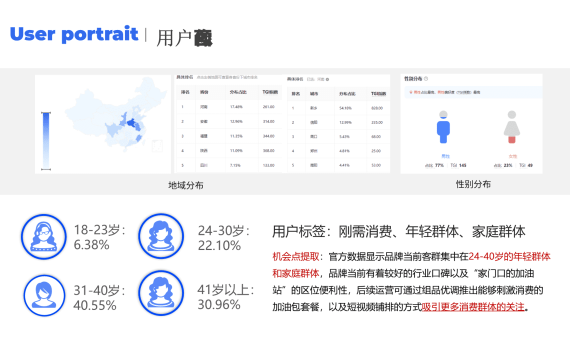Click first row of province ranking table
The height and width of the screenshot is (360, 570).
[229, 107]
